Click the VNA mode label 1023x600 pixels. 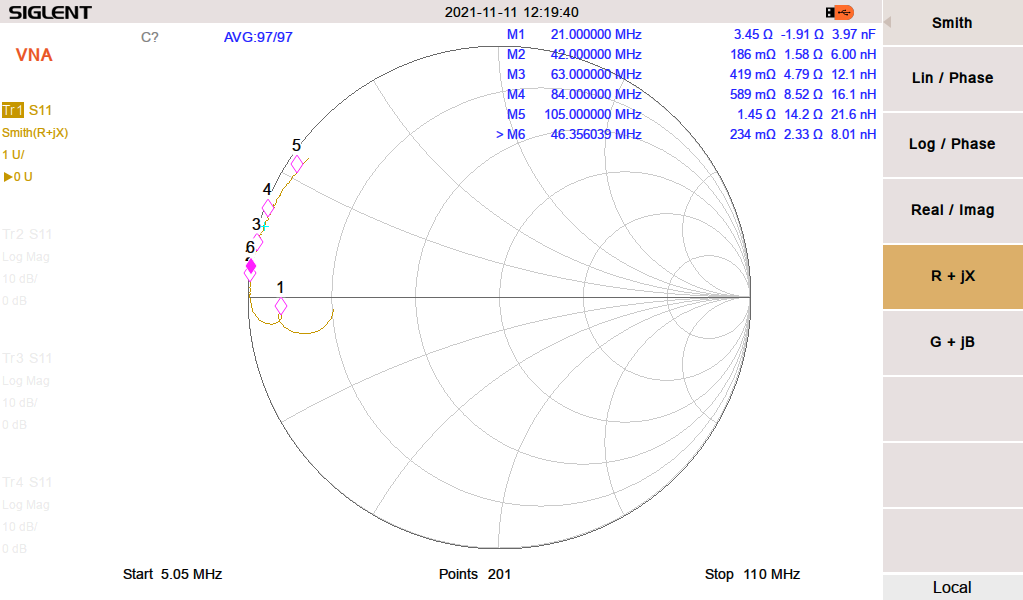34,55
